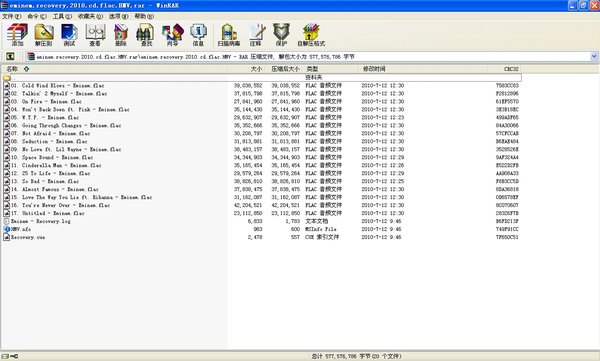Select '16. You're Never Over - Eminem.flac'
This screenshot has height=361, width=600.
coord(60,205)
